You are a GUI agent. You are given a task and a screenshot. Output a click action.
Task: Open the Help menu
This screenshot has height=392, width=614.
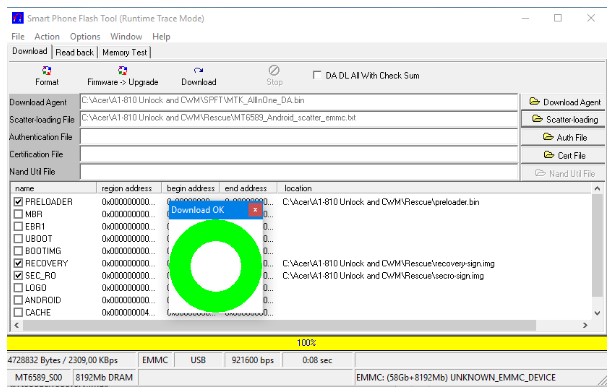click(x=161, y=36)
